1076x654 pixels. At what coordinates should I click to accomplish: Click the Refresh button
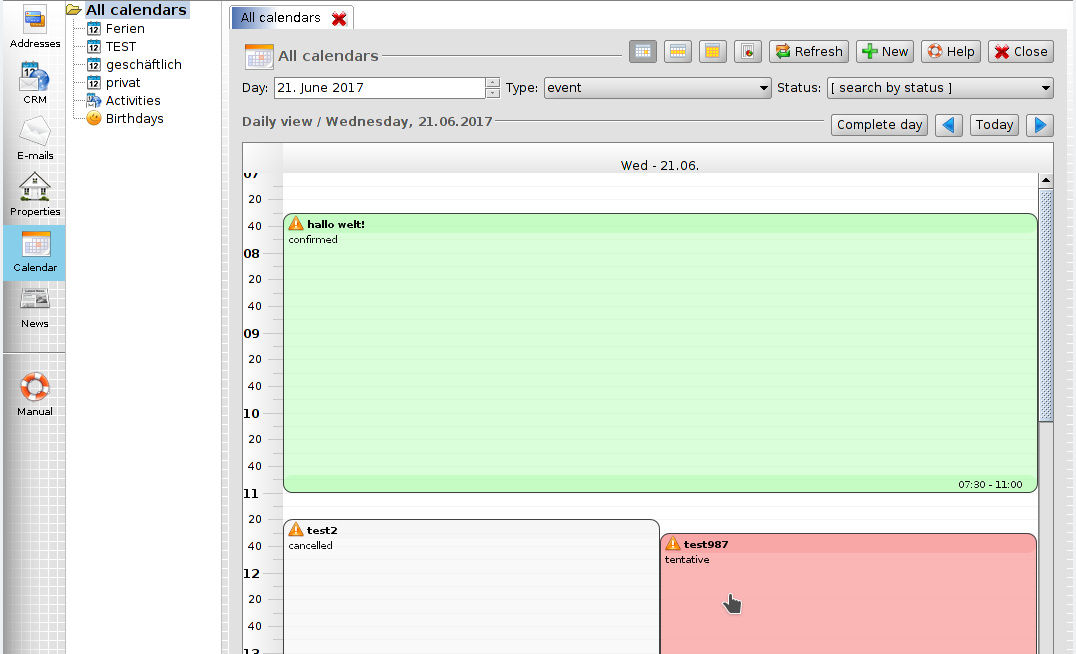pos(809,52)
